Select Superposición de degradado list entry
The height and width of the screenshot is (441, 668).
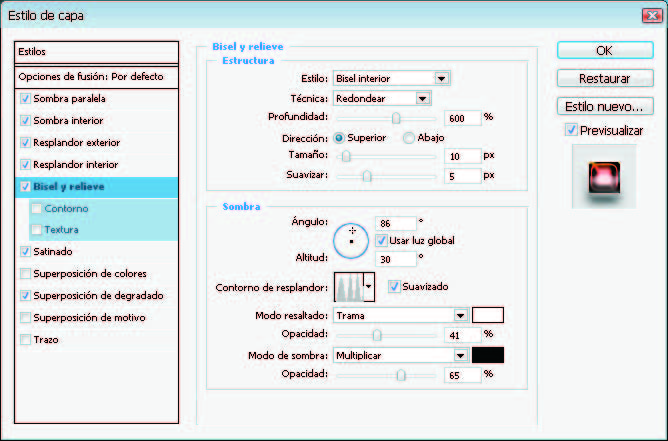pos(98,295)
